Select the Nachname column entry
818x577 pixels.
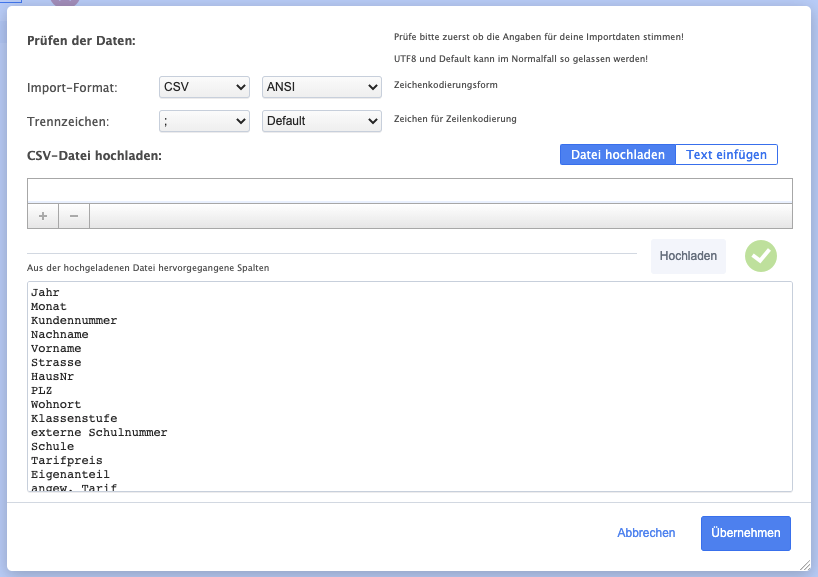click(x=60, y=335)
